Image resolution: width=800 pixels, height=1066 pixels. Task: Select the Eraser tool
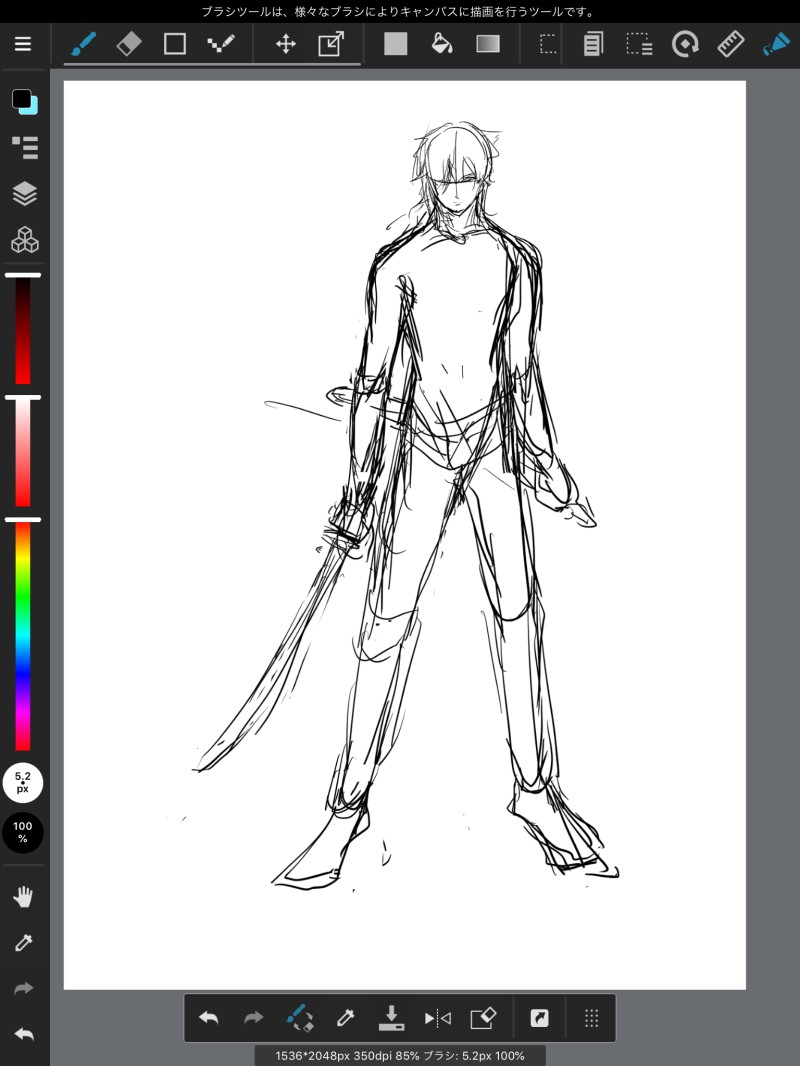tap(129, 44)
